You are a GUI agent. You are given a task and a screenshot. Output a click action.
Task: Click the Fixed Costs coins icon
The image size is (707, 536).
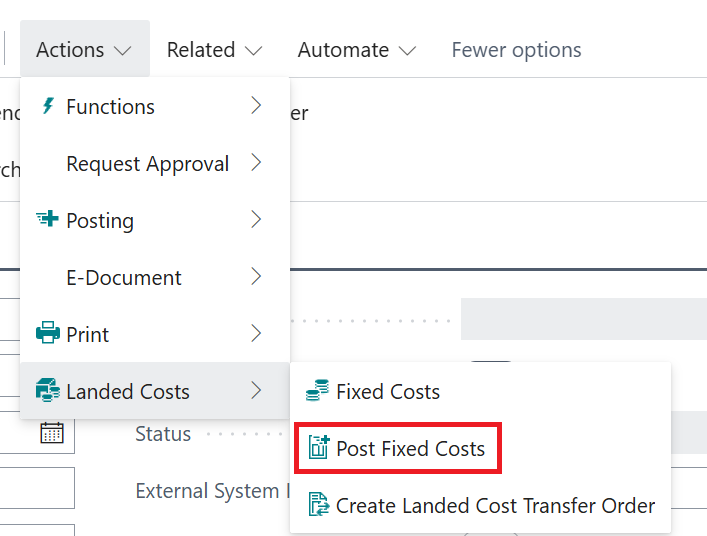point(317,391)
